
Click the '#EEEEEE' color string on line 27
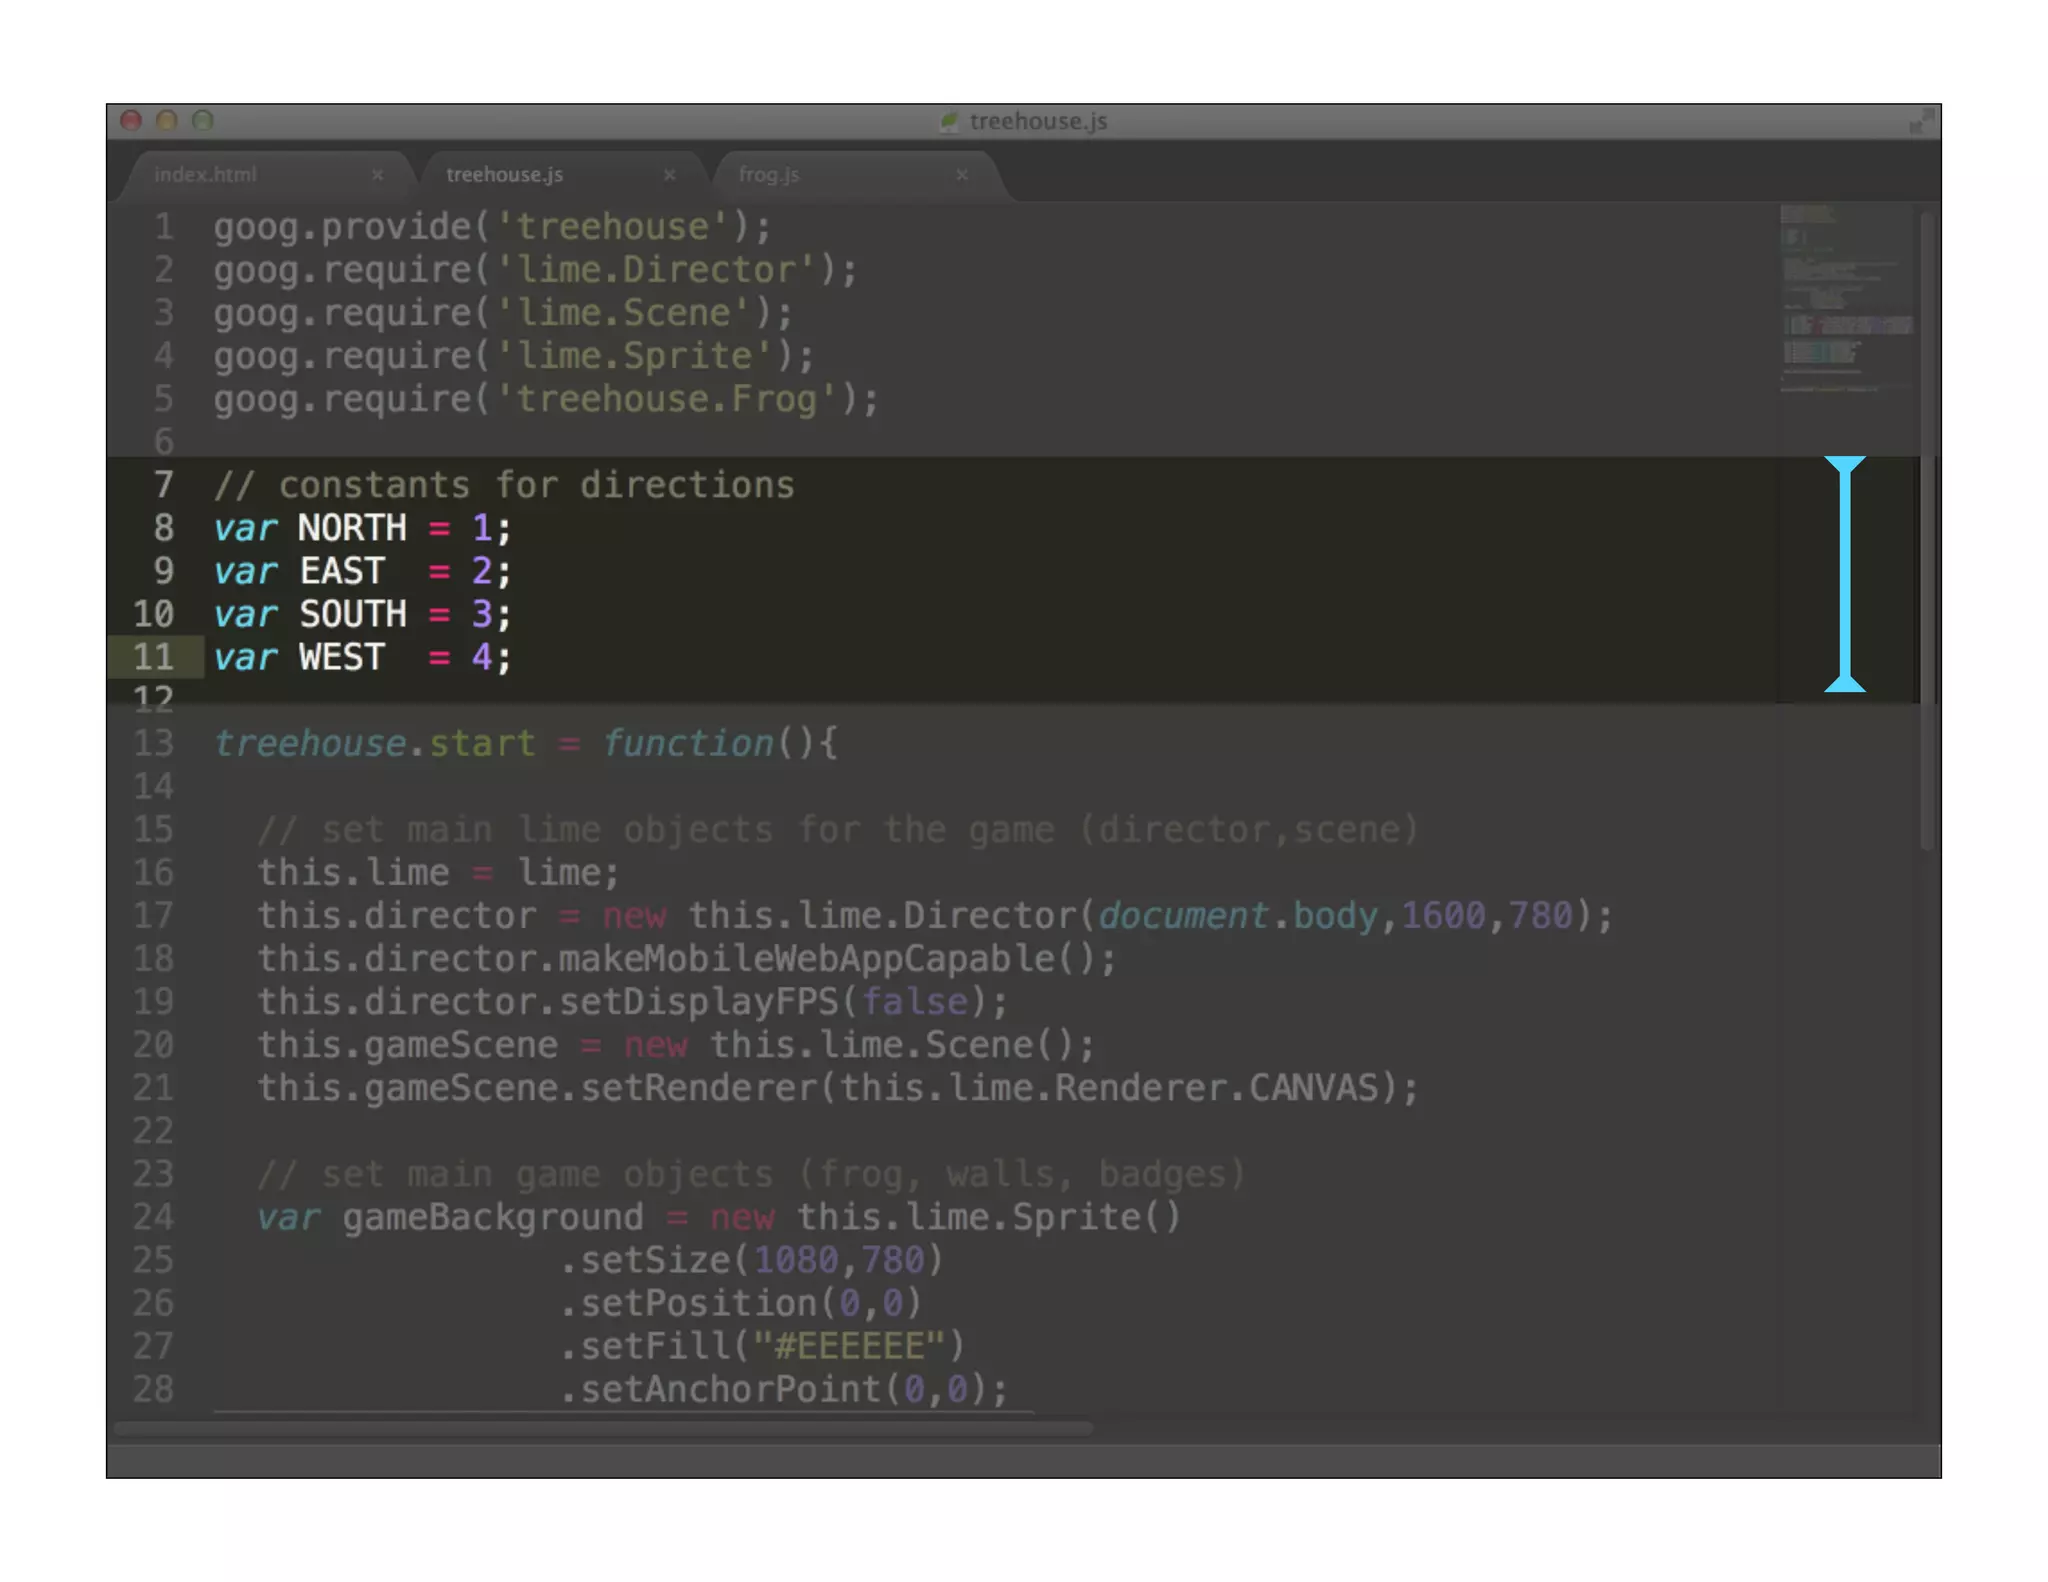tap(848, 1346)
